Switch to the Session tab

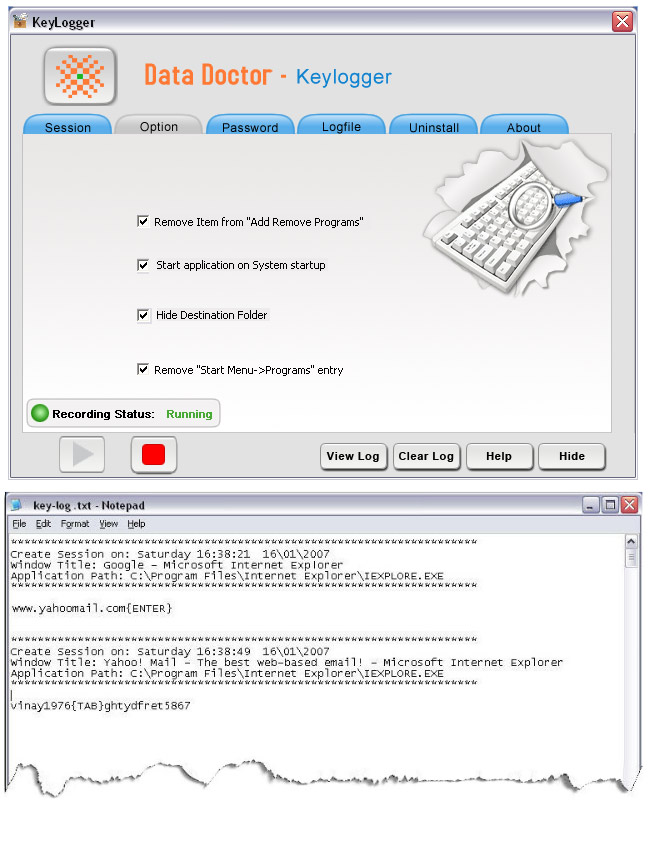click(x=68, y=127)
